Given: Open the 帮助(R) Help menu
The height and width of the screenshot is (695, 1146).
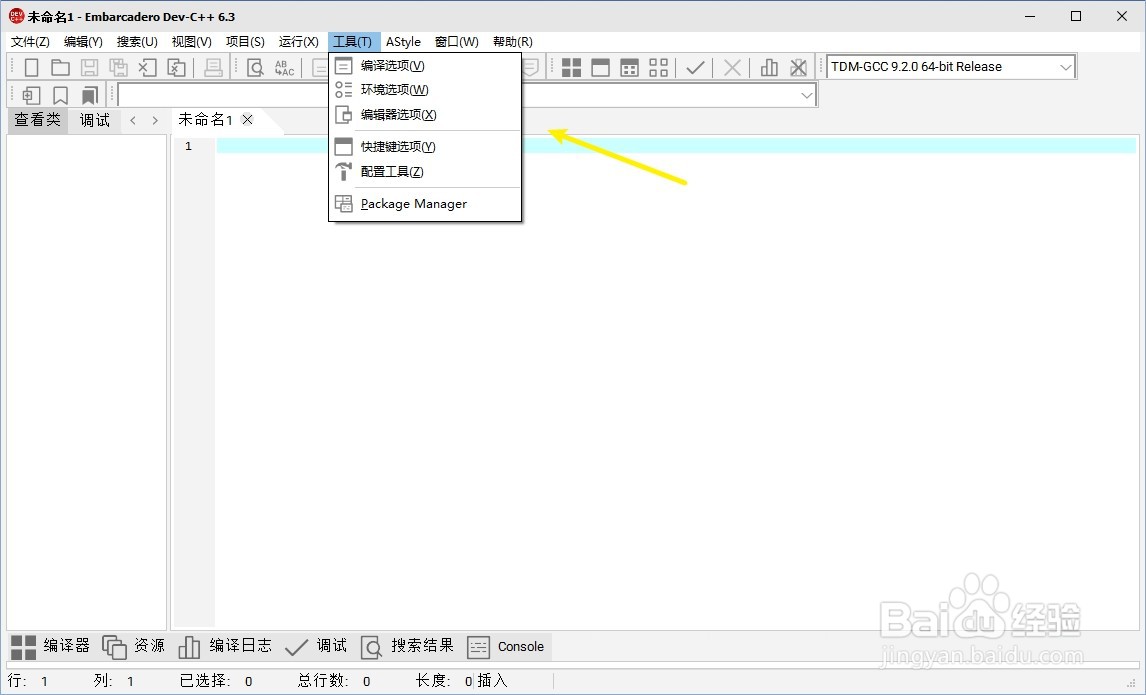Looking at the screenshot, I should pos(512,42).
